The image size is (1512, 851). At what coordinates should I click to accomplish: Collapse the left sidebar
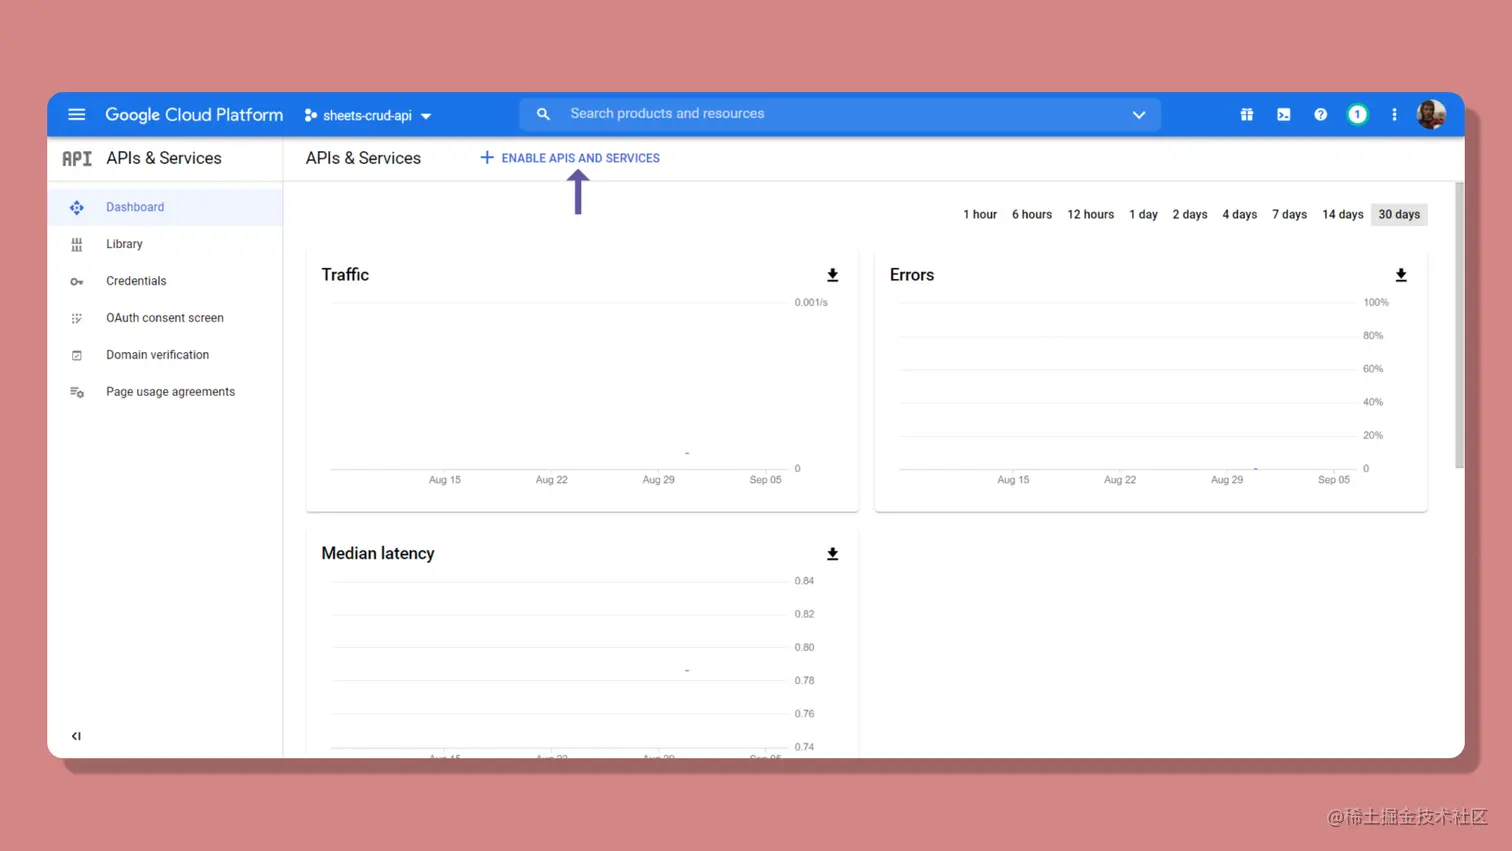click(75, 735)
